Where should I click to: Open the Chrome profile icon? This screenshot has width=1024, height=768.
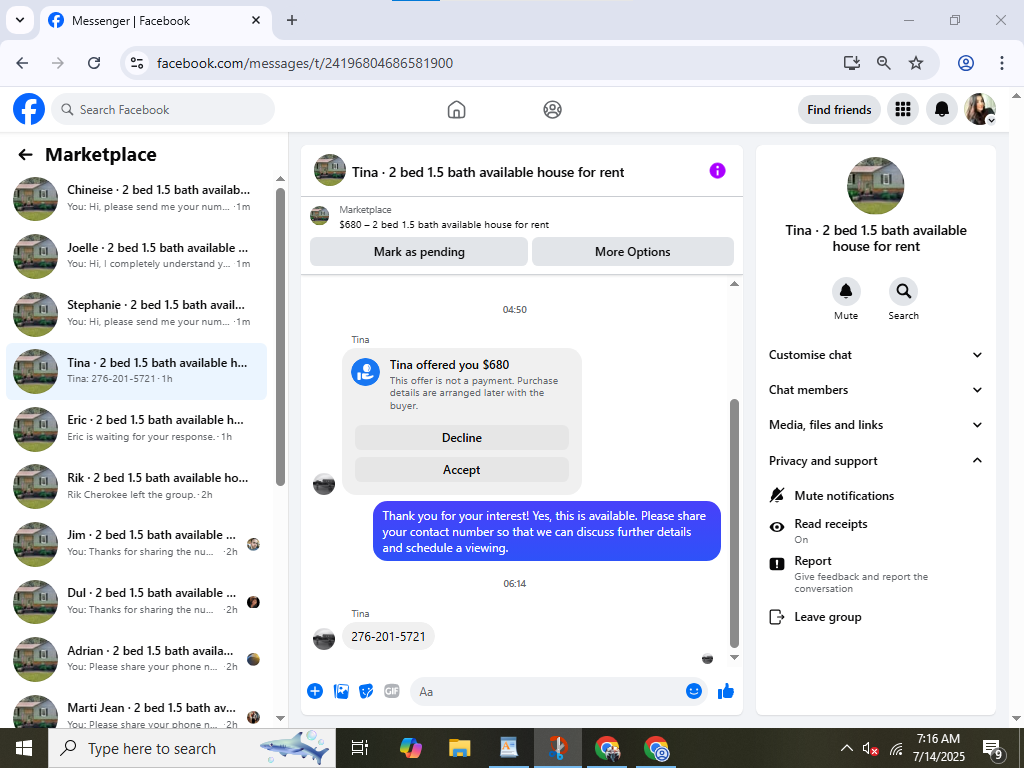966,63
